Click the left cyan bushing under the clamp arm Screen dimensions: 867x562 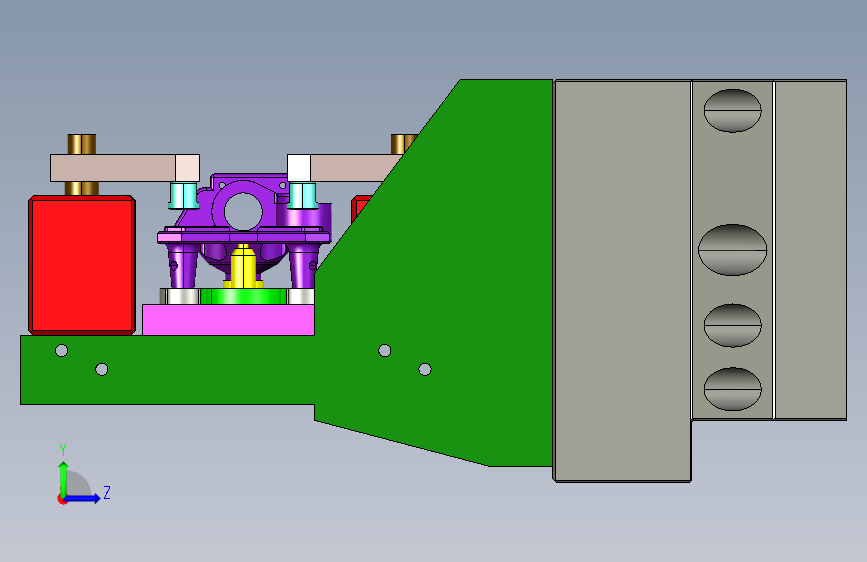[183, 195]
